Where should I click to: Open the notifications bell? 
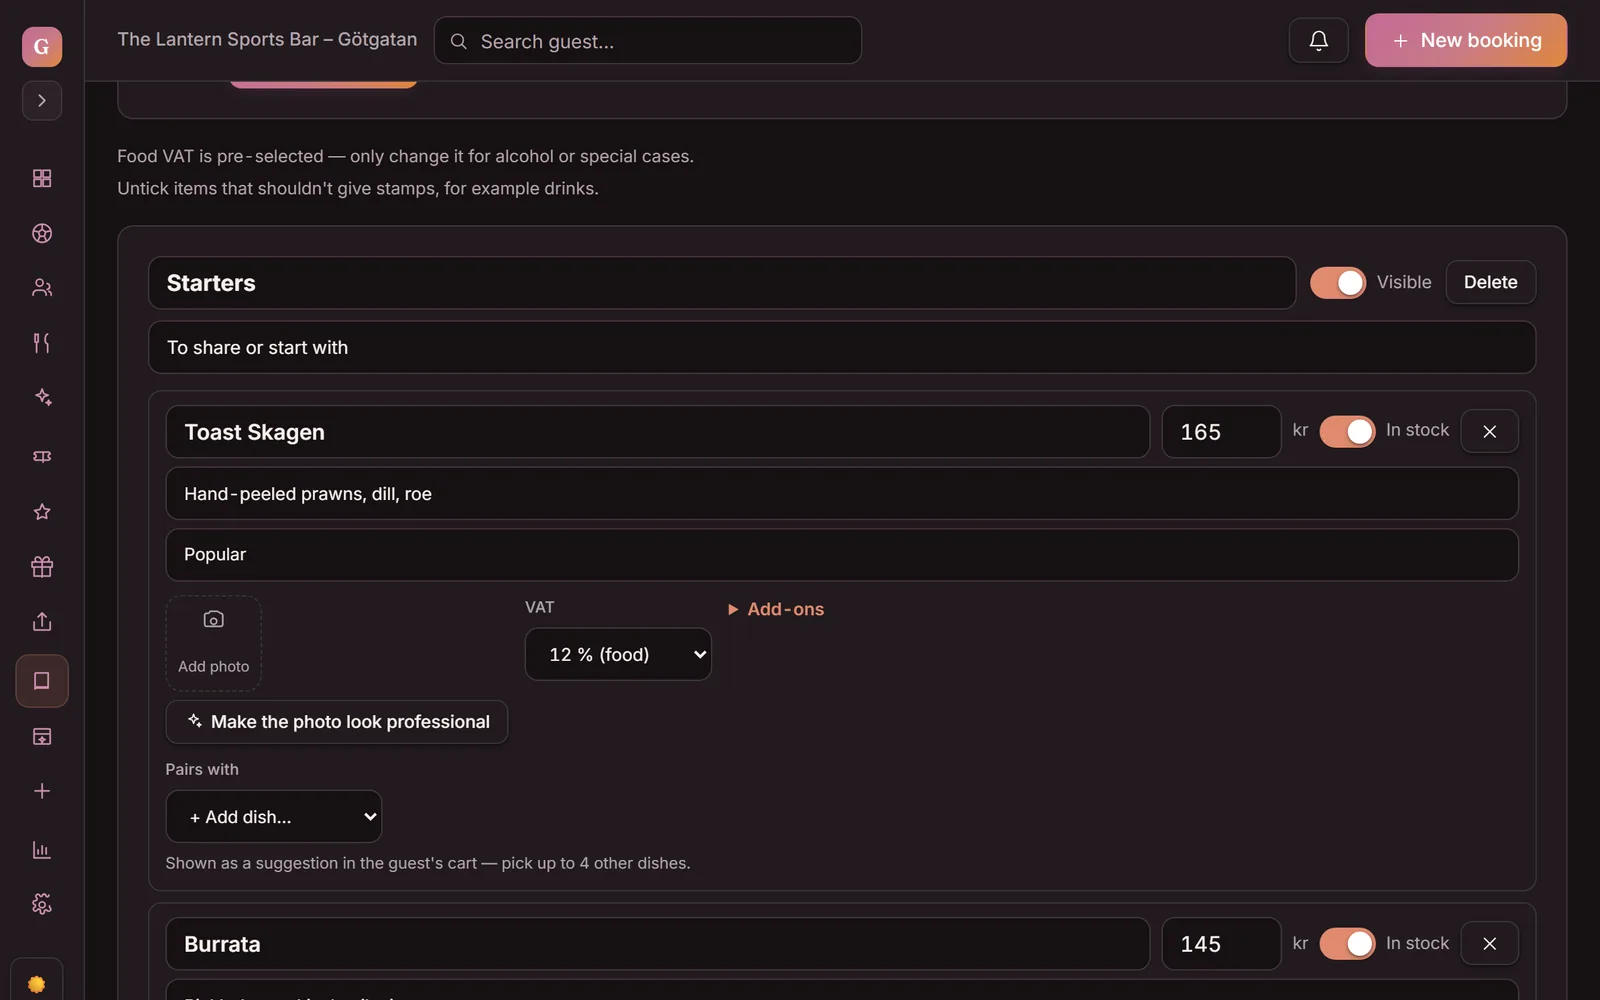coord(1319,40)
